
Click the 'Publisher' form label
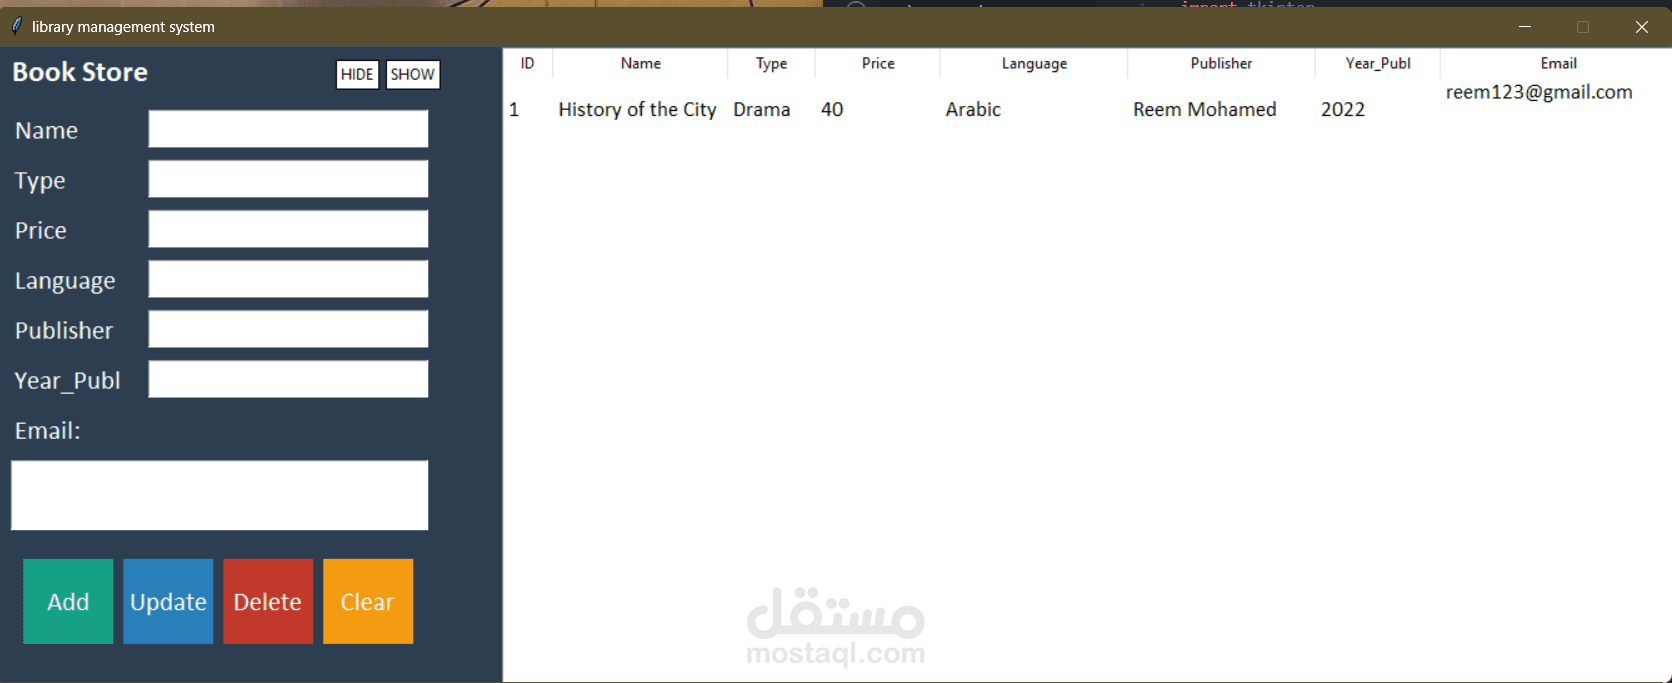63,330
